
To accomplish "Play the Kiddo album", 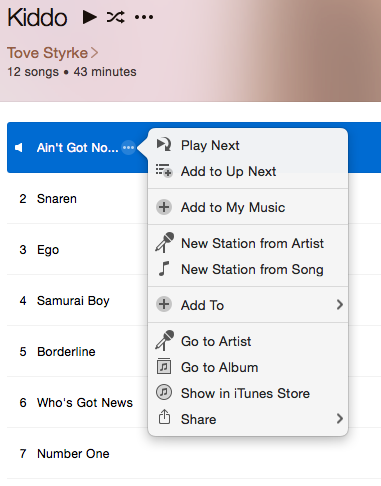I will pos(89,17).
